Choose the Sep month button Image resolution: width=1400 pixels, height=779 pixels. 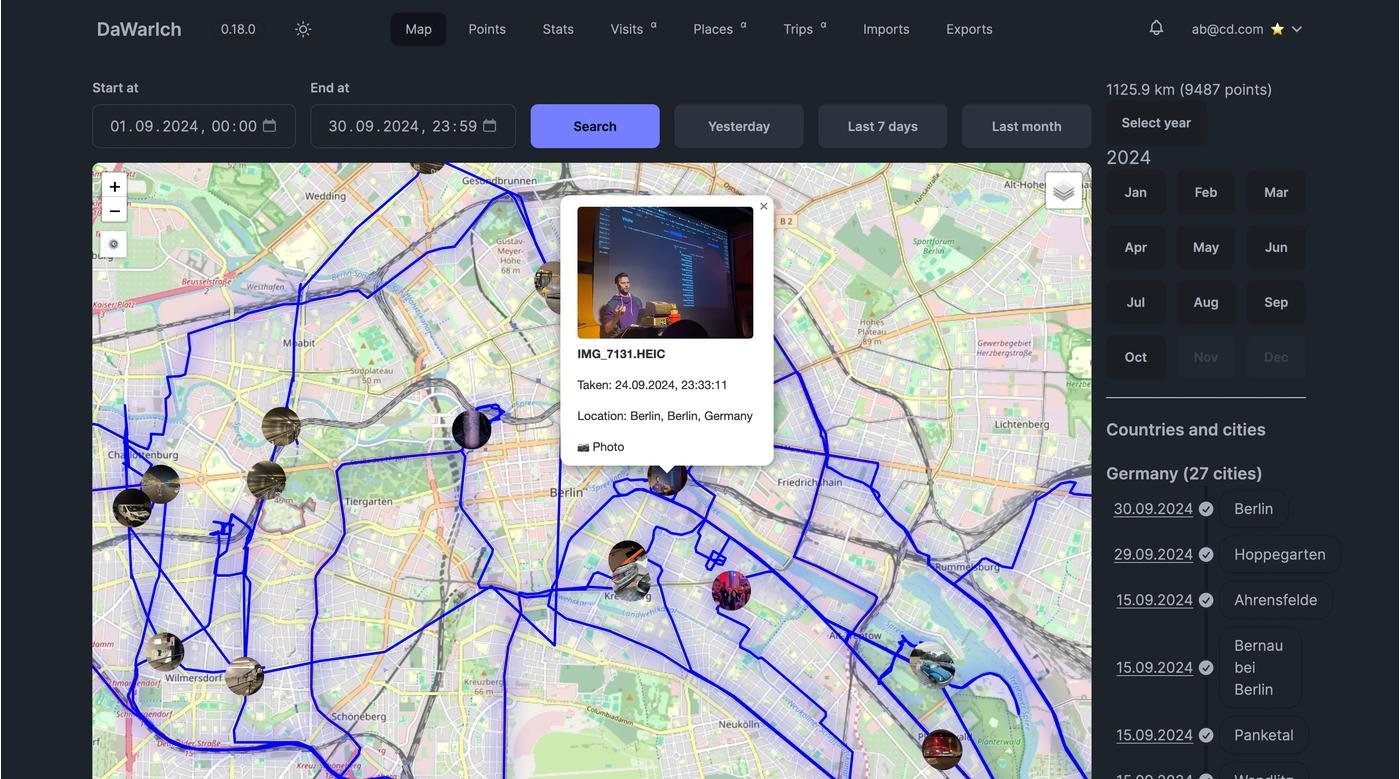[1275, 302]
